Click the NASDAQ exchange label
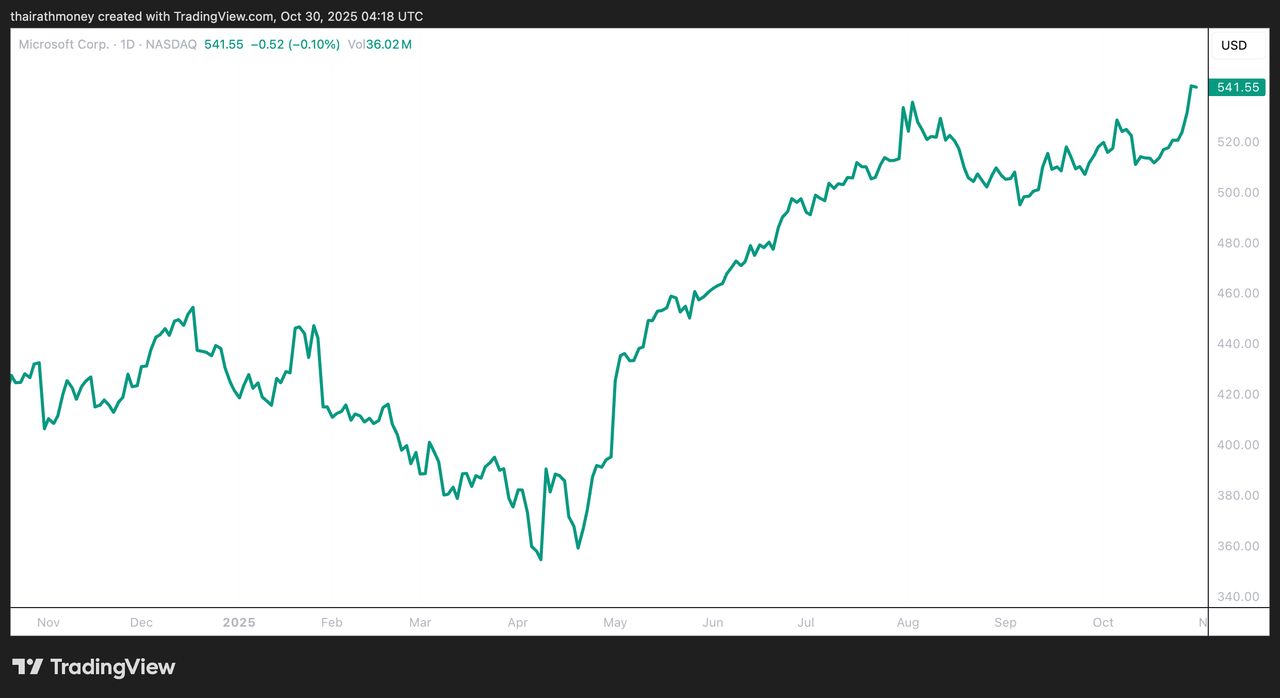 coord(172,45)
